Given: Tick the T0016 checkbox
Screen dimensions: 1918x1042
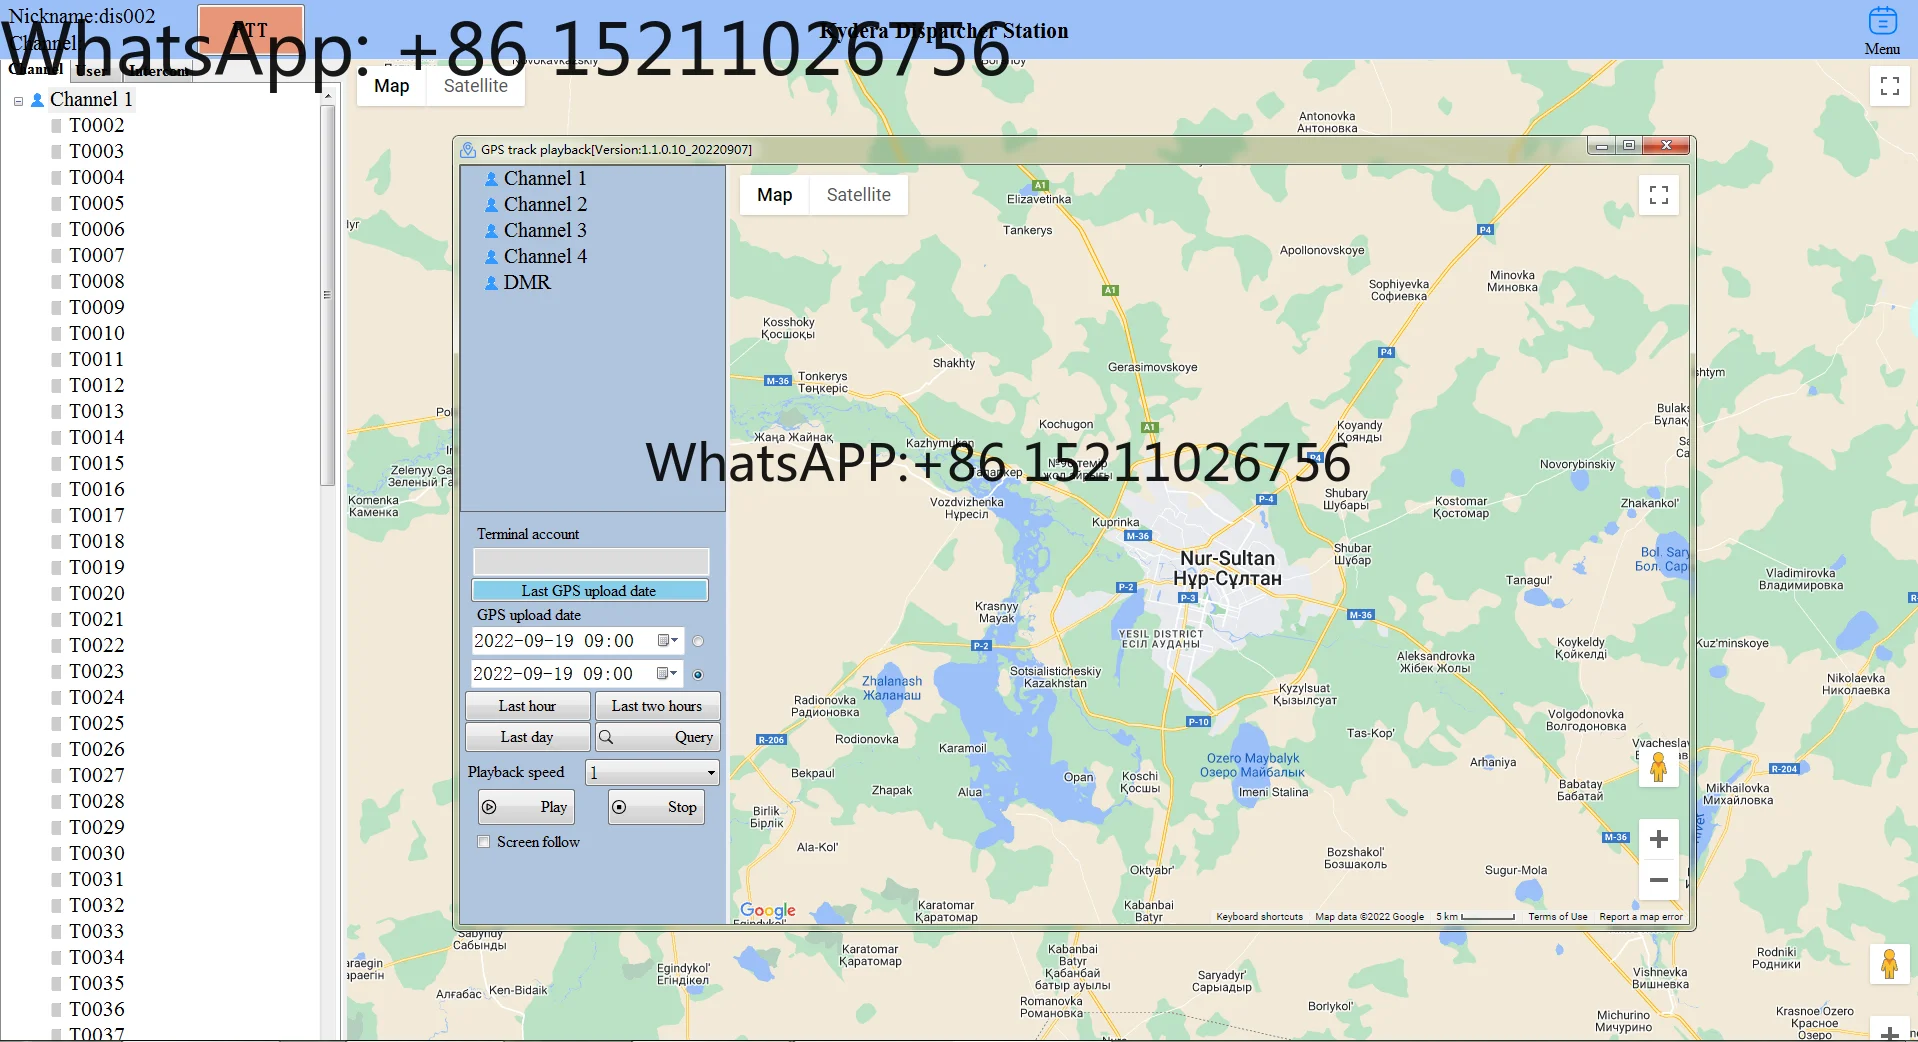Looking at the screenshot, I should click(x=57, y=490).
